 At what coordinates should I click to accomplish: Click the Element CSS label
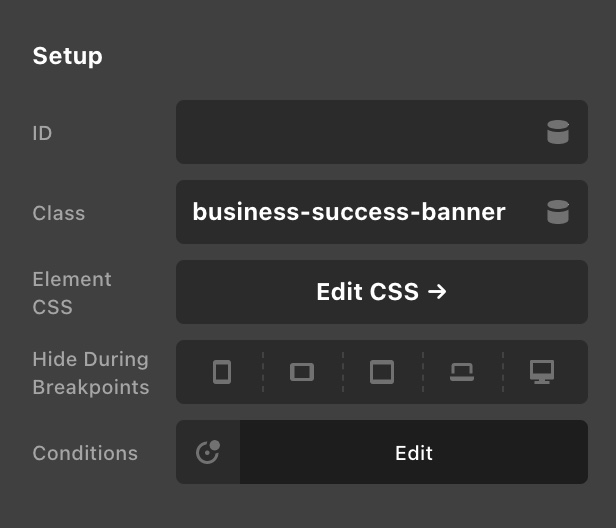point(71,293)
